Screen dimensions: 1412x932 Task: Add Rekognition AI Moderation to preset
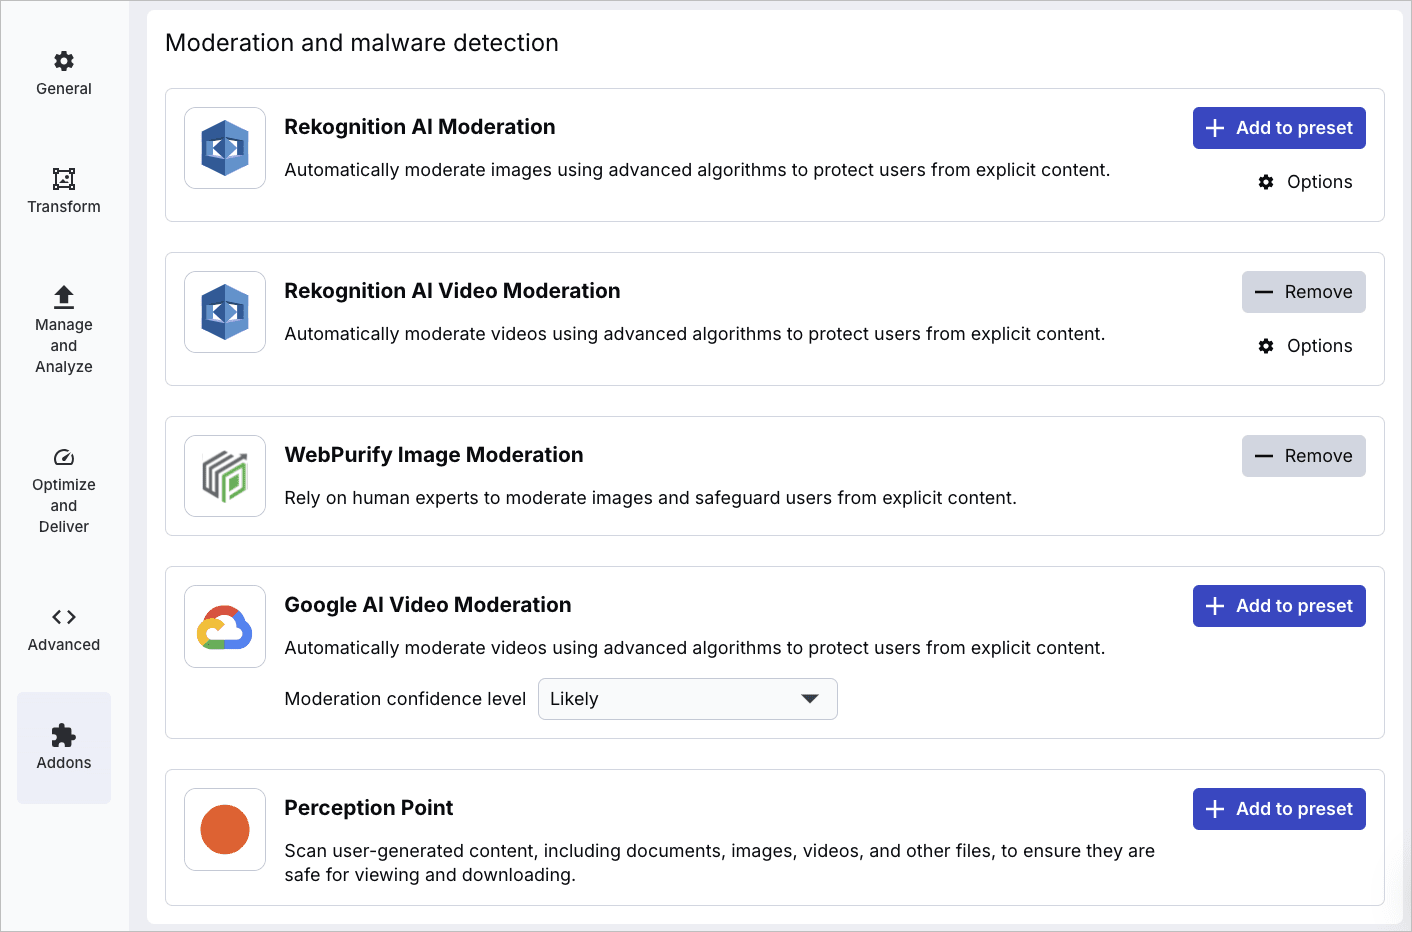point(1279,128)
